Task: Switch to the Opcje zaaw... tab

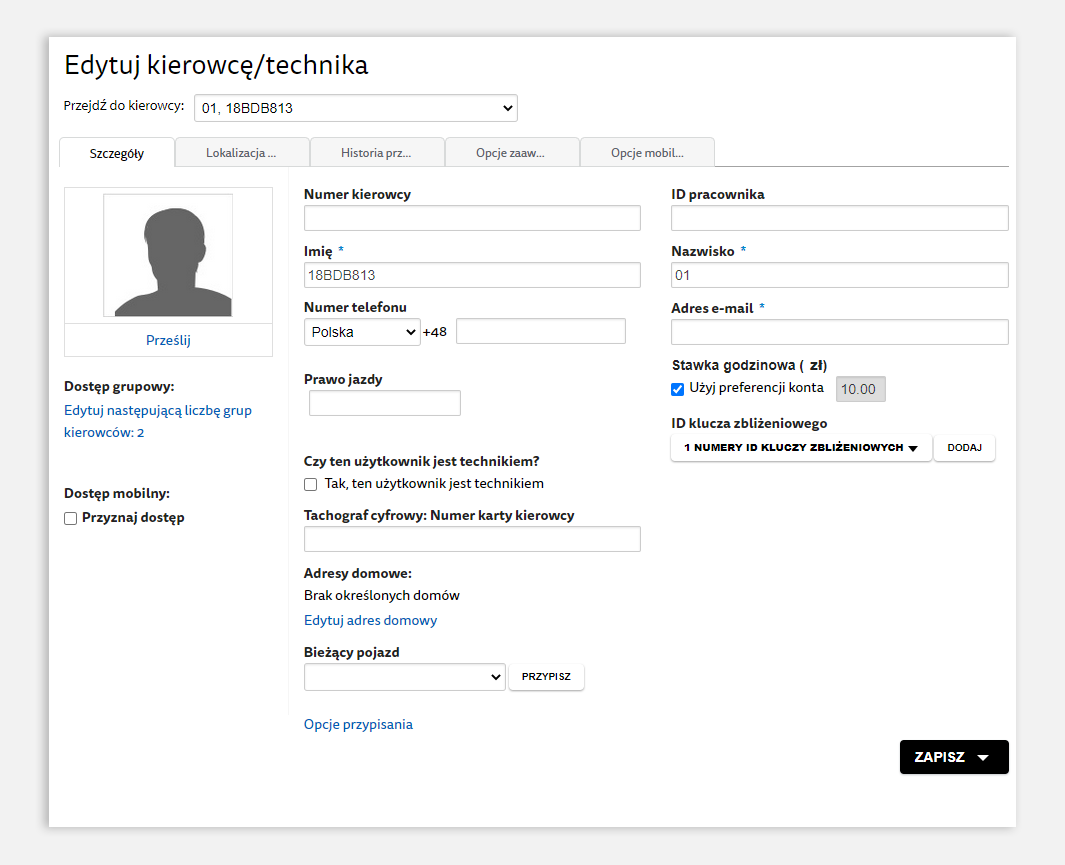Action: point(511,153)
